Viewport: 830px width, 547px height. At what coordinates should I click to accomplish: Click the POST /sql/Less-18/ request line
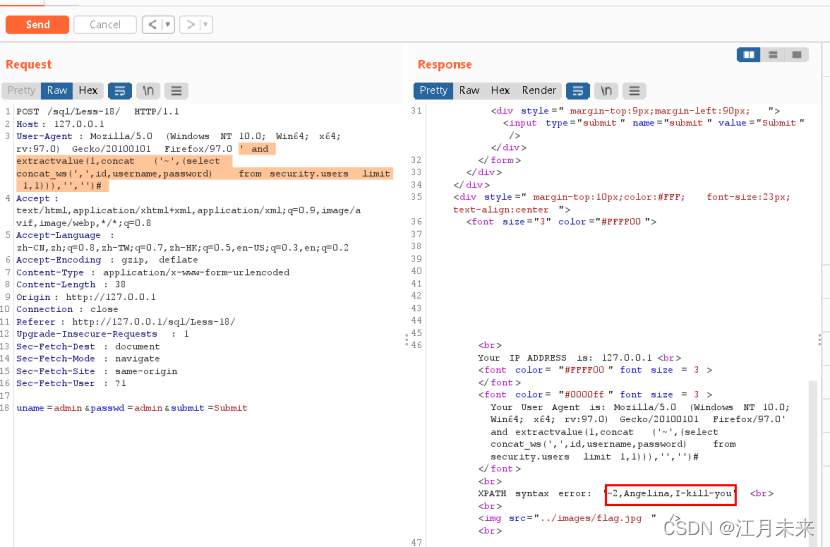click(x=97, y=112)
